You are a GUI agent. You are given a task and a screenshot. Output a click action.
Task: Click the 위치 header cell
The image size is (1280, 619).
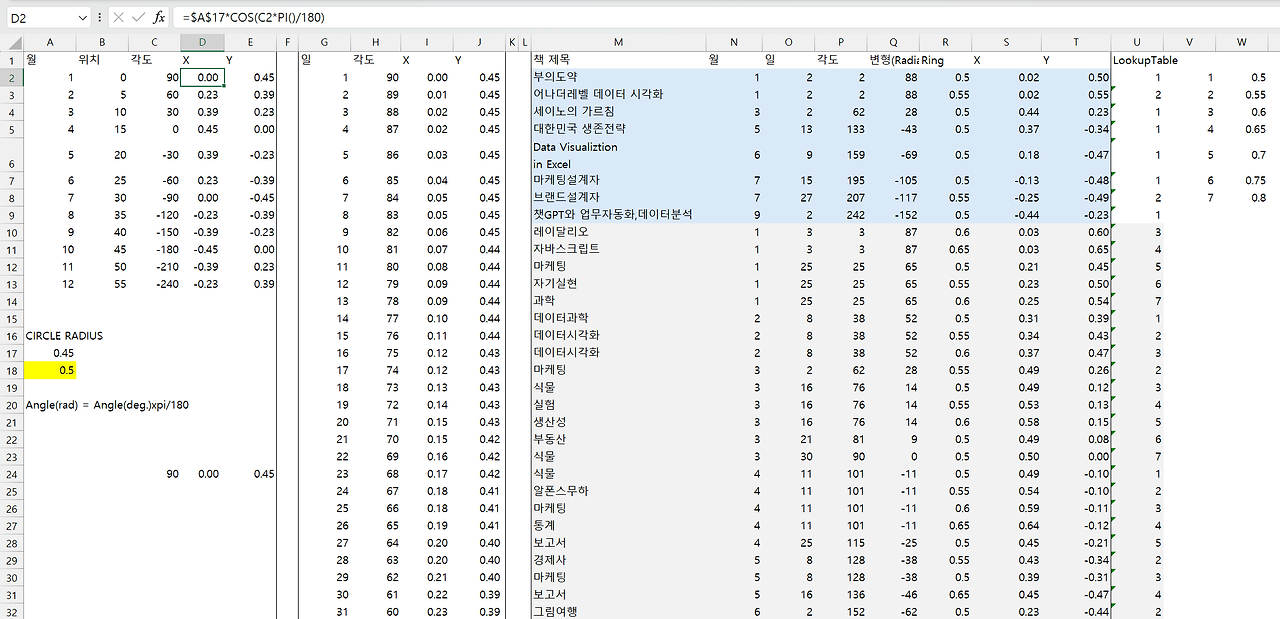tap(102, 60)
